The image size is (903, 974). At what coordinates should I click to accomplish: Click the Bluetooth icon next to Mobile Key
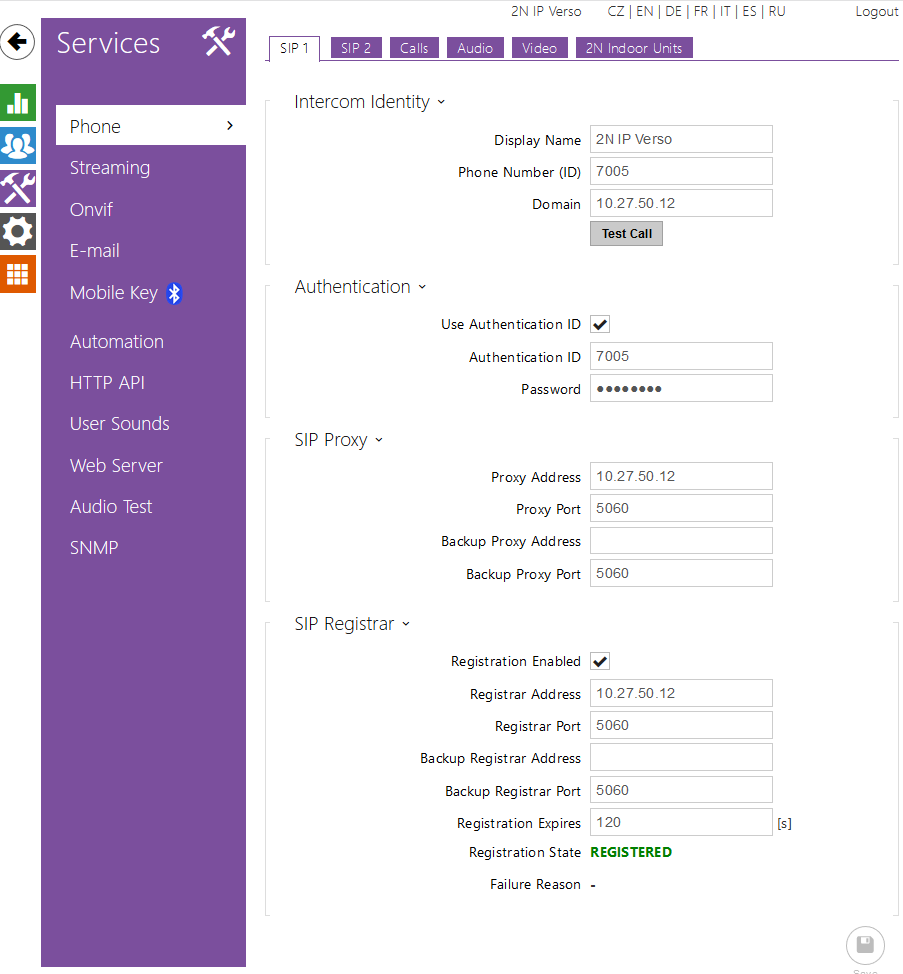[174, 293]
